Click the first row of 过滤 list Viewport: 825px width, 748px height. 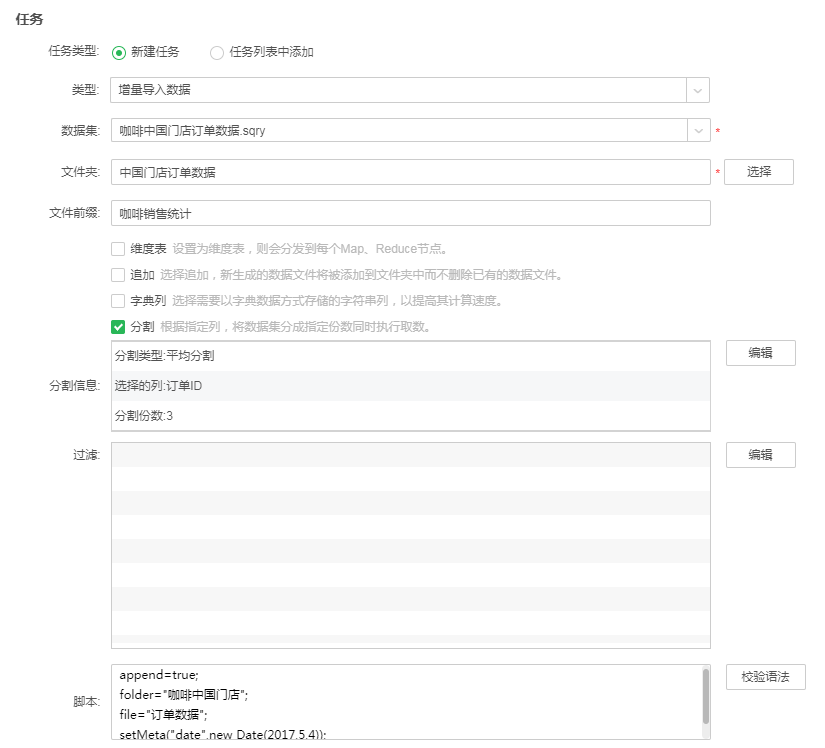[x=410, y=455]
